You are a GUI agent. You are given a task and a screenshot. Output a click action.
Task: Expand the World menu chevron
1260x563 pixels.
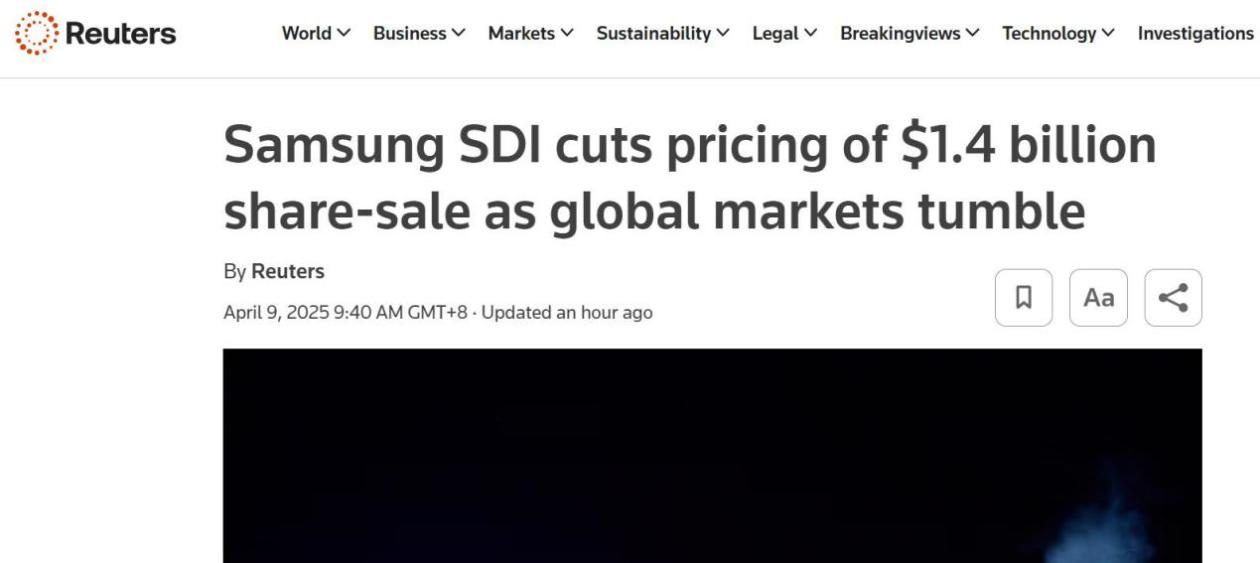point(344,33)
